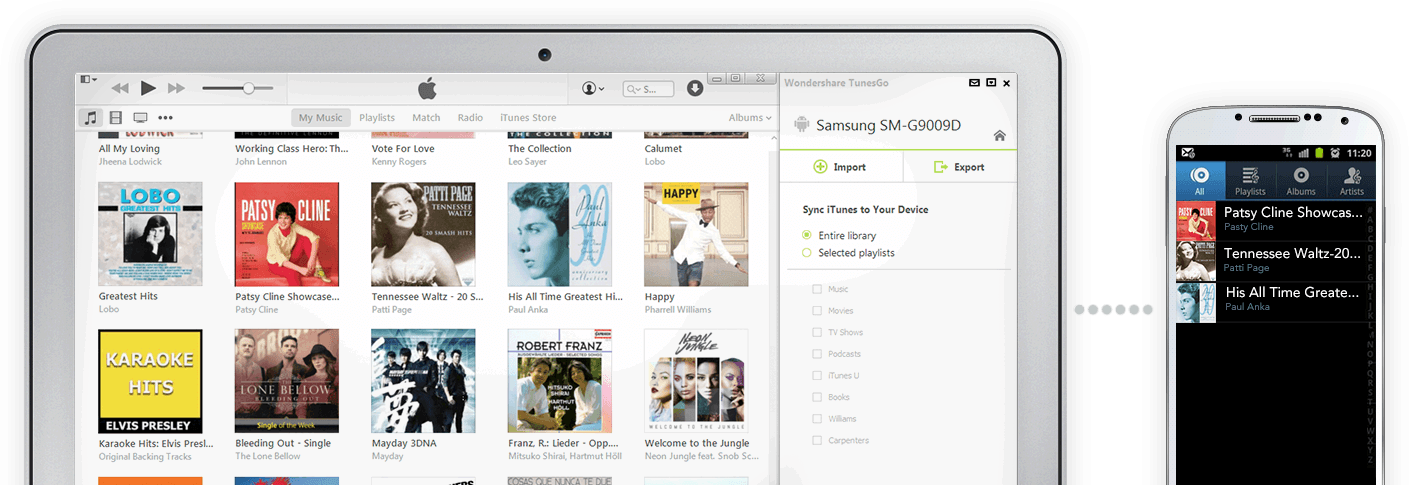This screenshot has height=485, width=1409.
Task: Open the iTunes Store tab
Action: coord(528,118)
